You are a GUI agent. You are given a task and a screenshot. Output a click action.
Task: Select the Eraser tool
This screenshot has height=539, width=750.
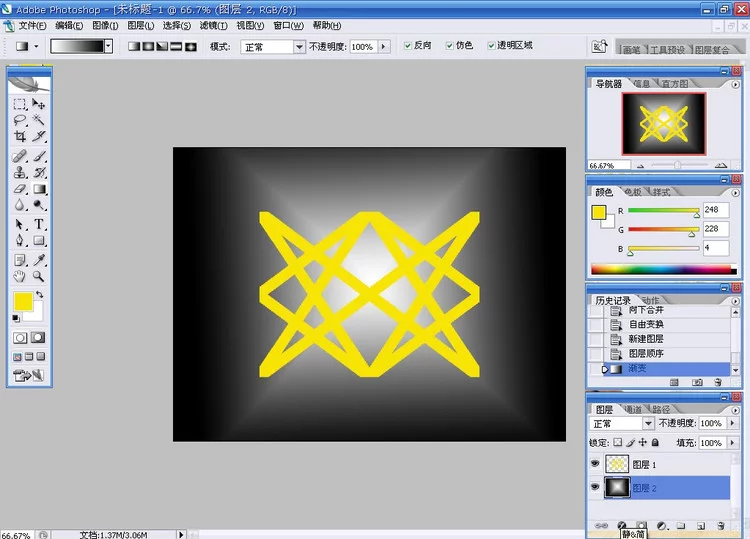pyautogui.click(x=20, y=189)
